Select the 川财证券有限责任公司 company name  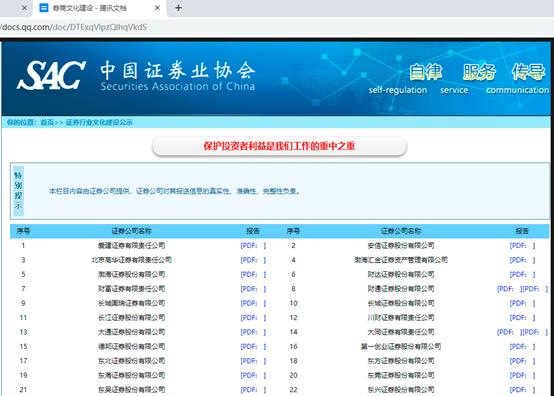pyautogui.click(x=401, y=318)
